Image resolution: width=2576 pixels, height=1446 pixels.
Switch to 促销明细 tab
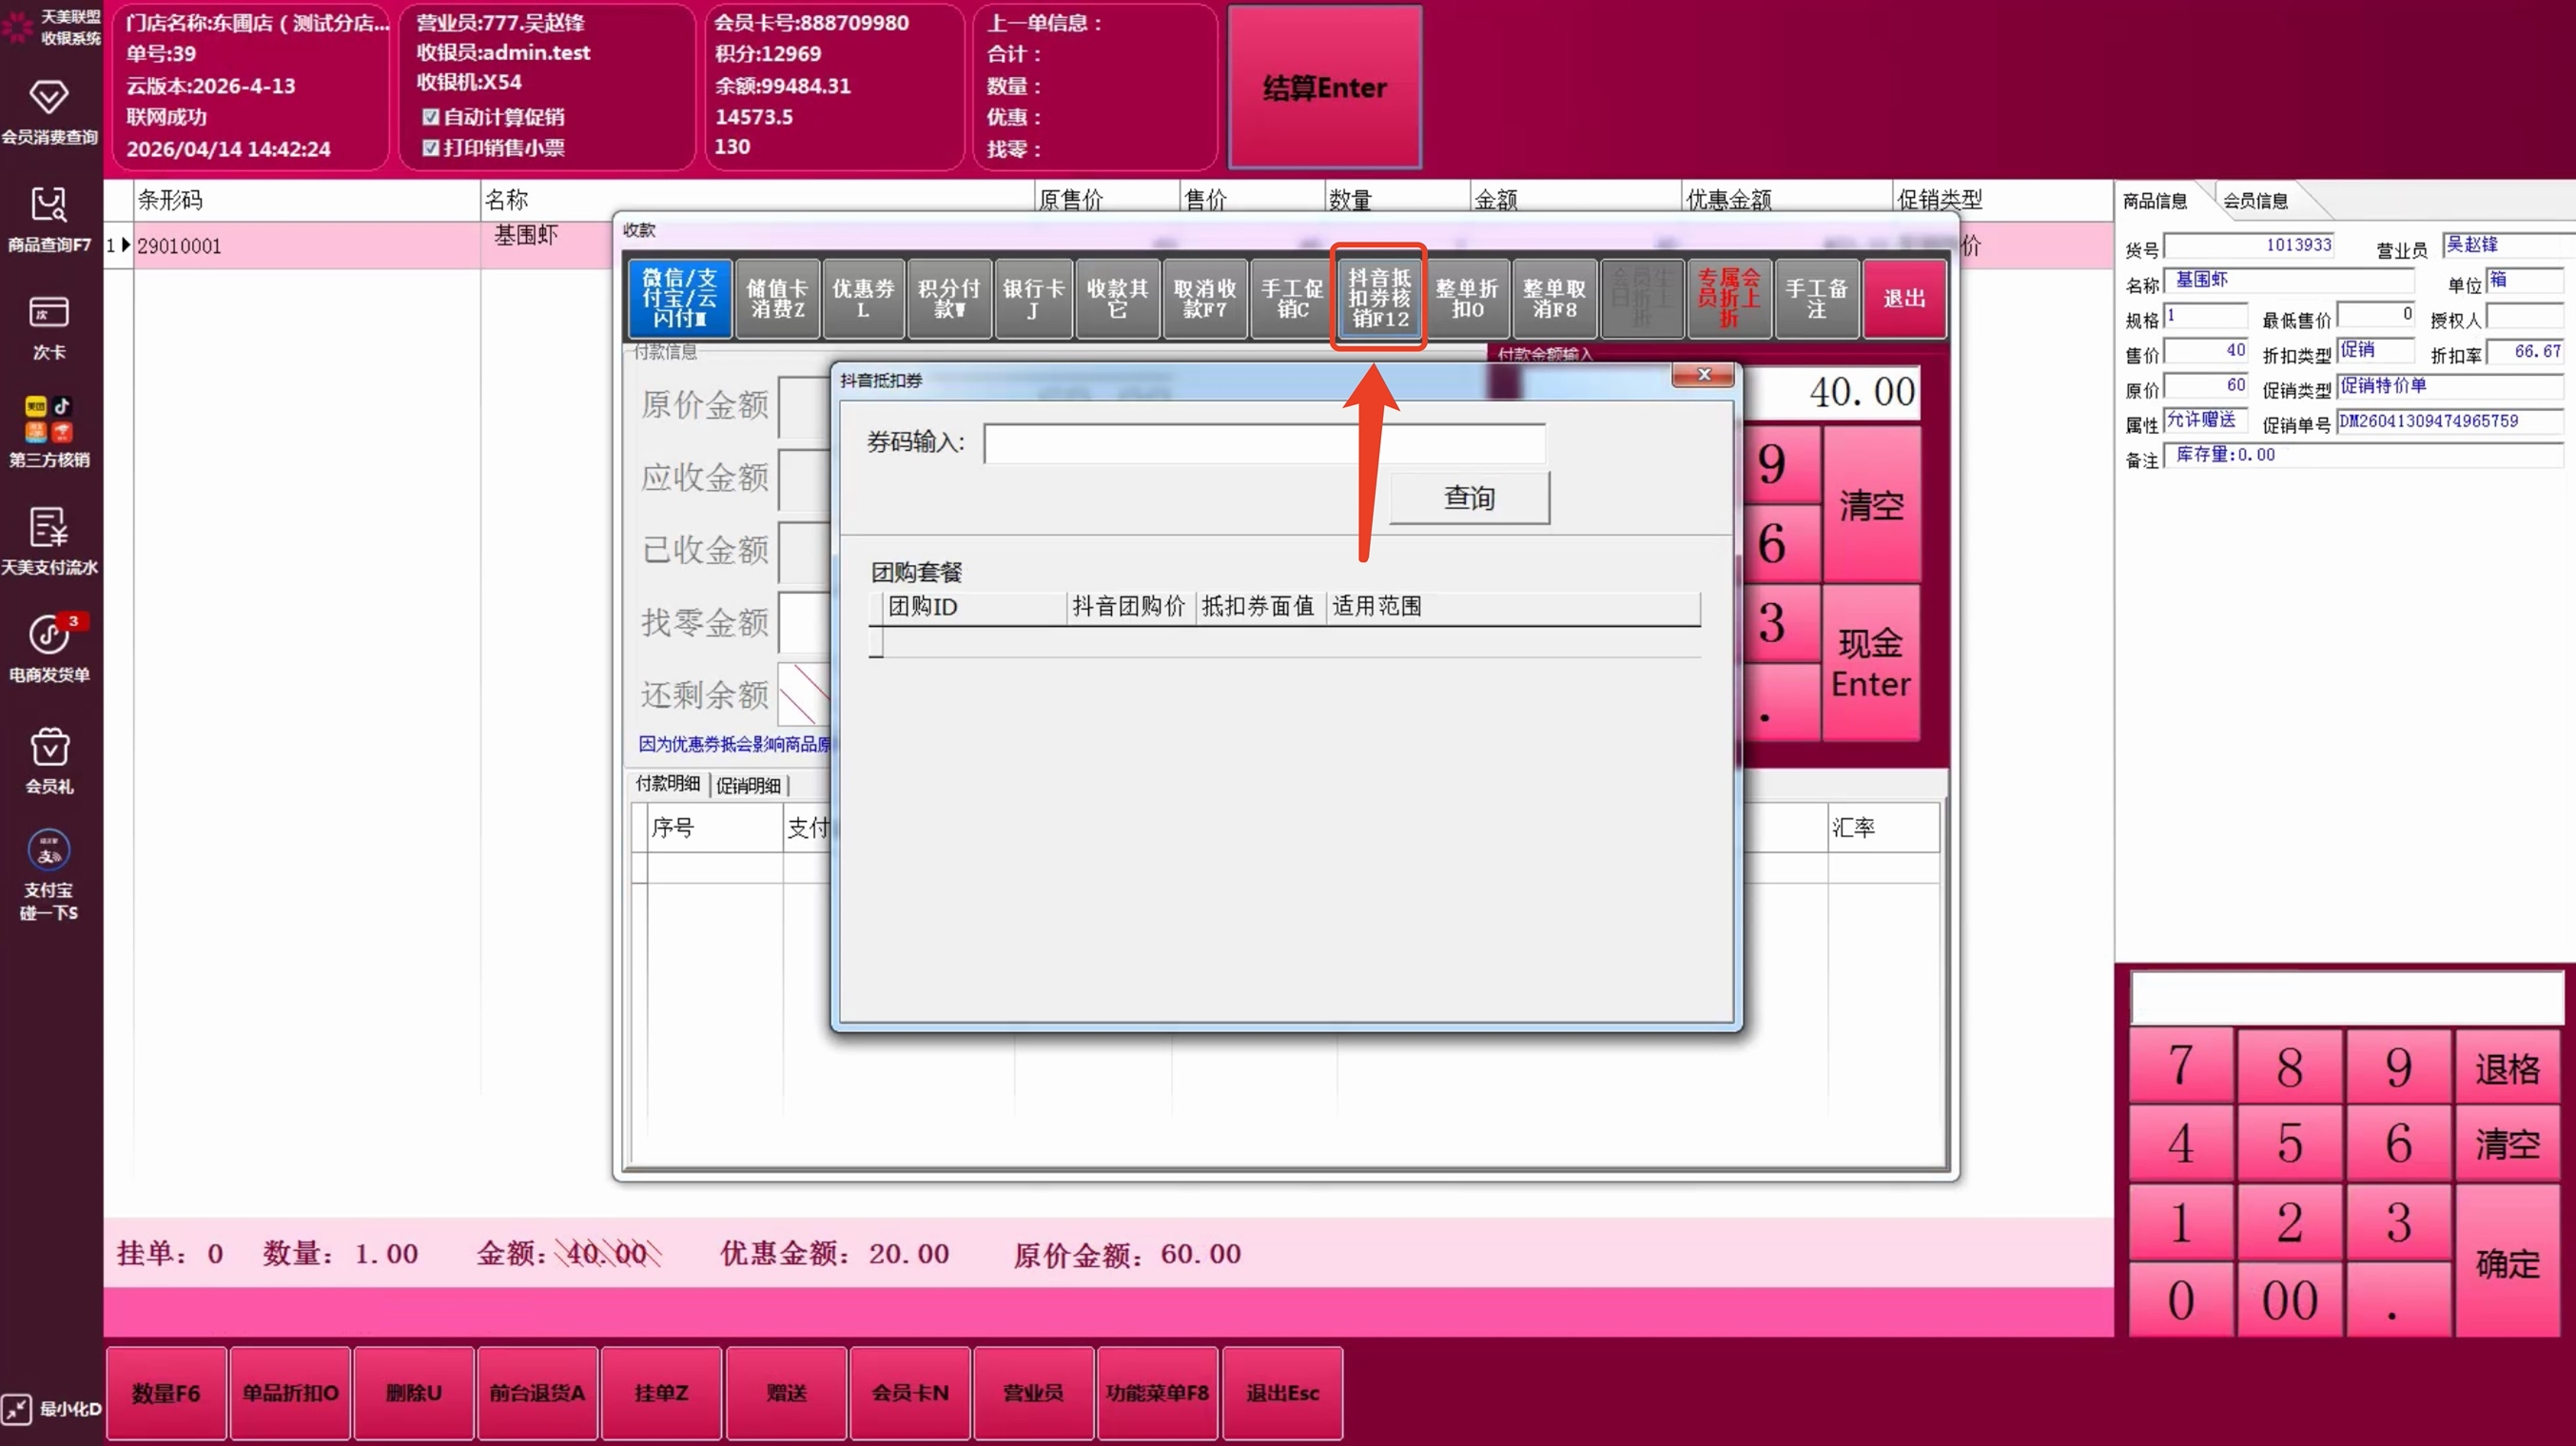(748, 785)
